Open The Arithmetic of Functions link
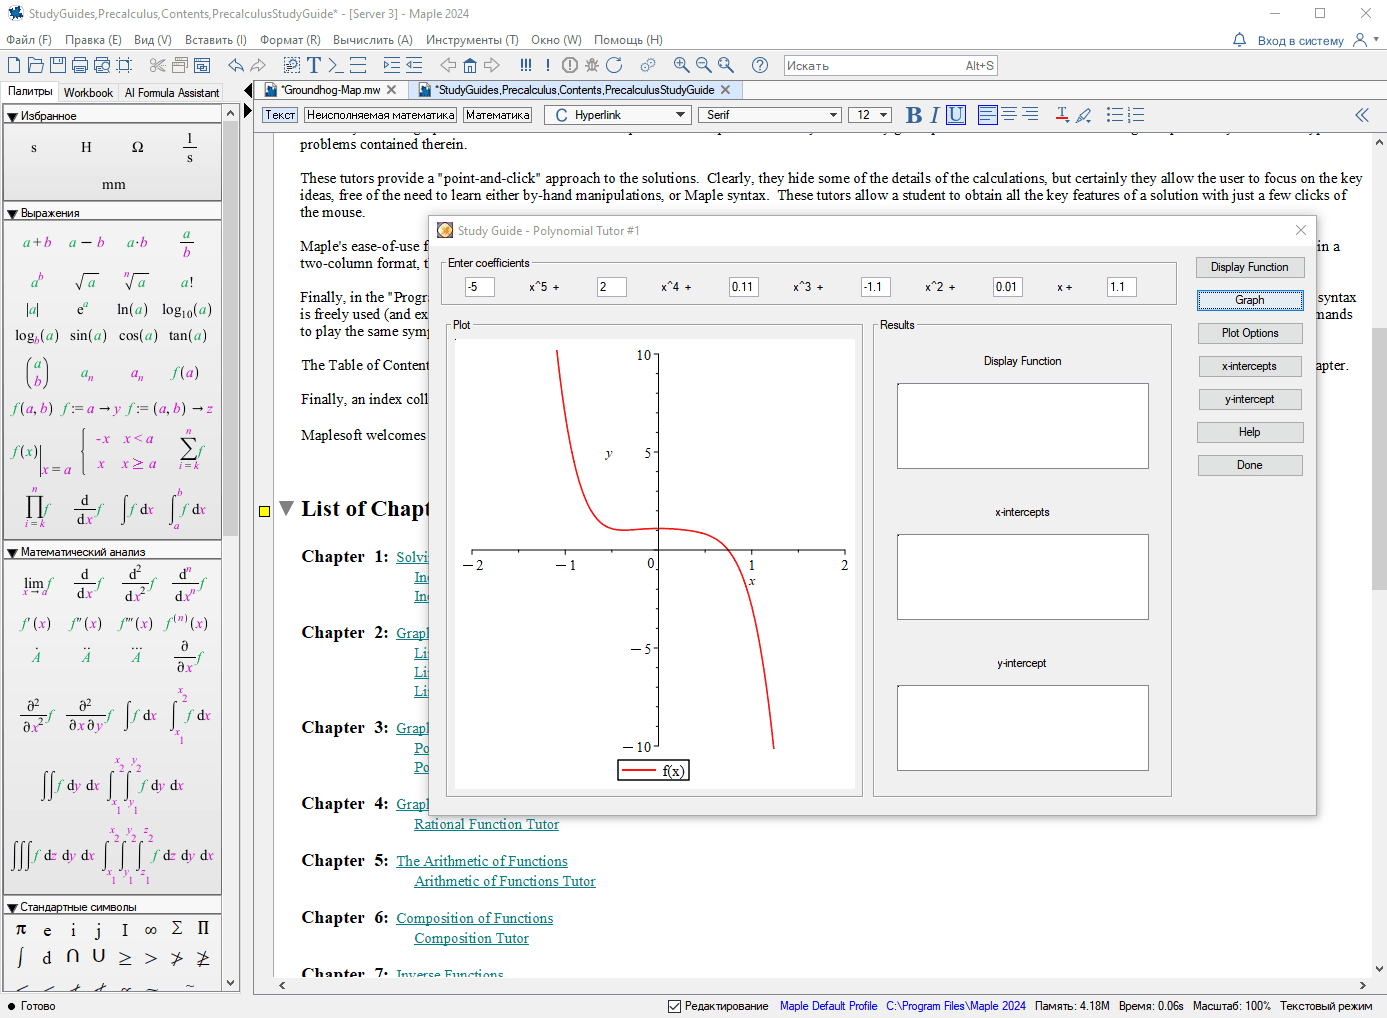 (x=482, y=861)
